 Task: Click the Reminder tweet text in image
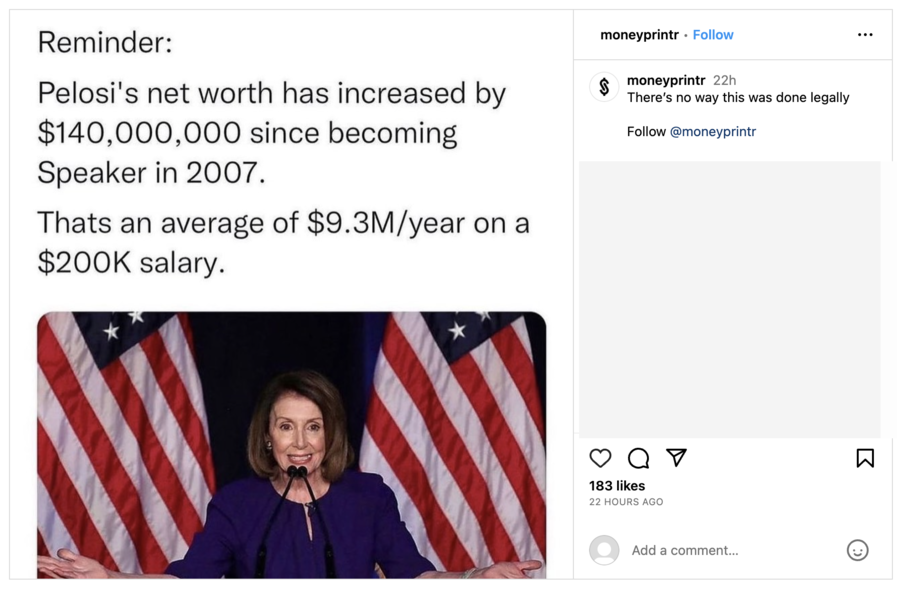(284, 153)
